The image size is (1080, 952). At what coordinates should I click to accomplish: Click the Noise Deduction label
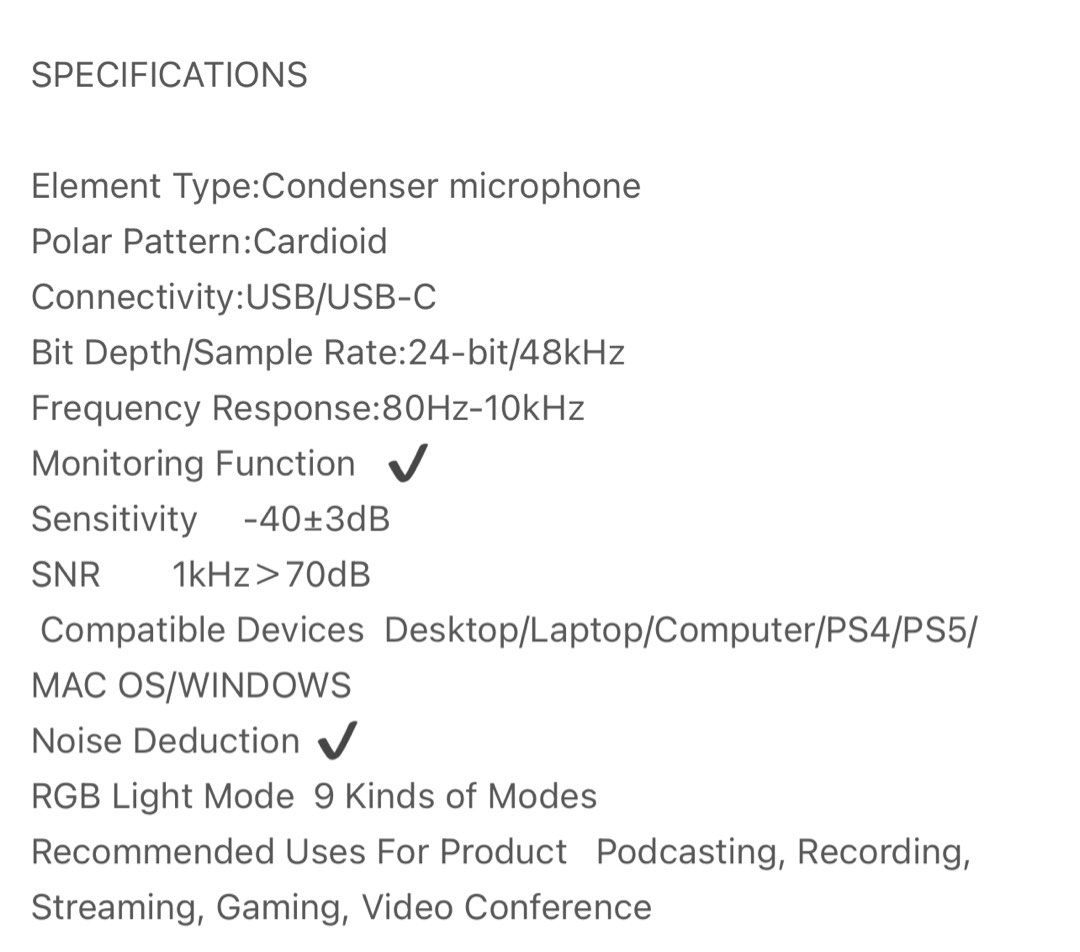[166, 741]
